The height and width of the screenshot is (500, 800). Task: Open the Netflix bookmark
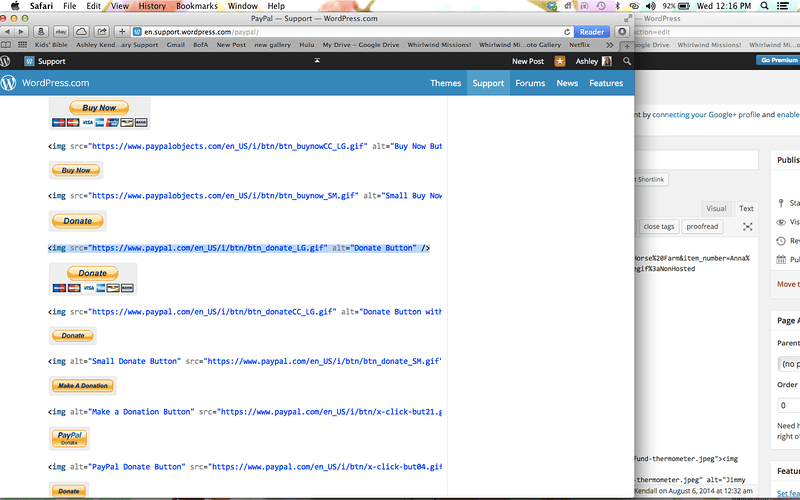click(x=580, y=45)
